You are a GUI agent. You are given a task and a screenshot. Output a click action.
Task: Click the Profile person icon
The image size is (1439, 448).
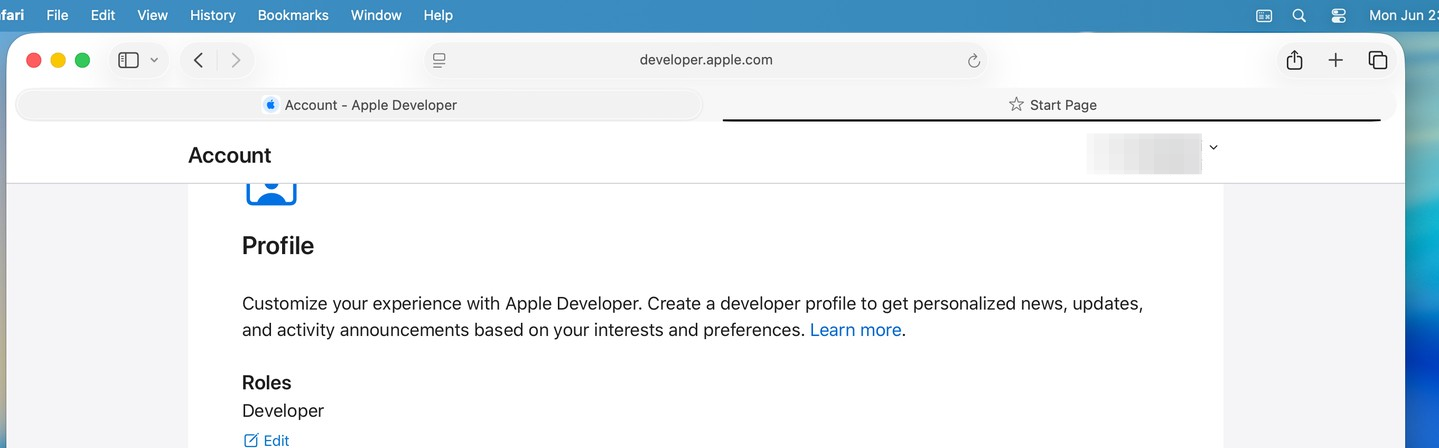[271, 193]
